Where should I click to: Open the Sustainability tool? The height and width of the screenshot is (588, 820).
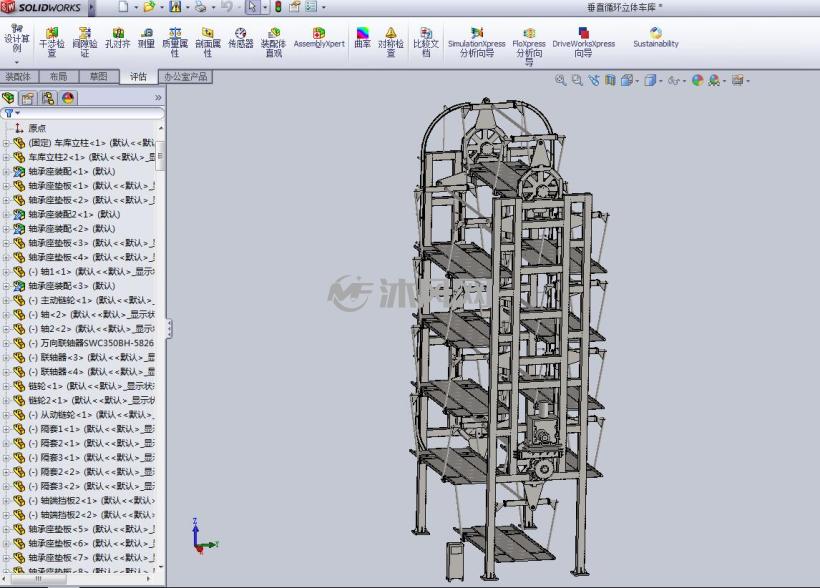pos(656,38)
